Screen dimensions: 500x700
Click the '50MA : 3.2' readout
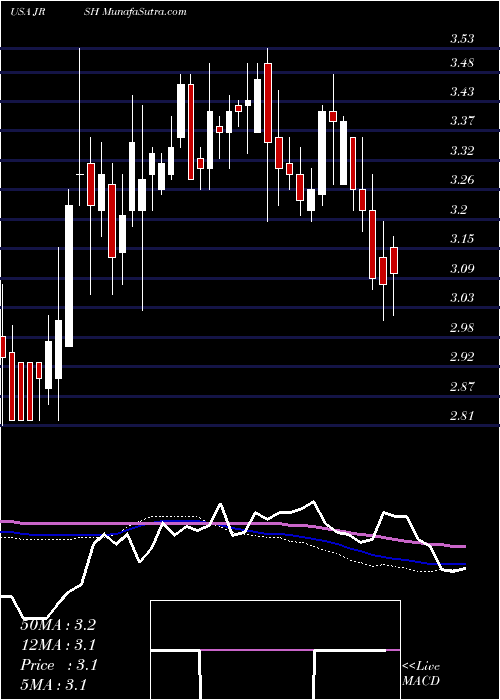58,625
